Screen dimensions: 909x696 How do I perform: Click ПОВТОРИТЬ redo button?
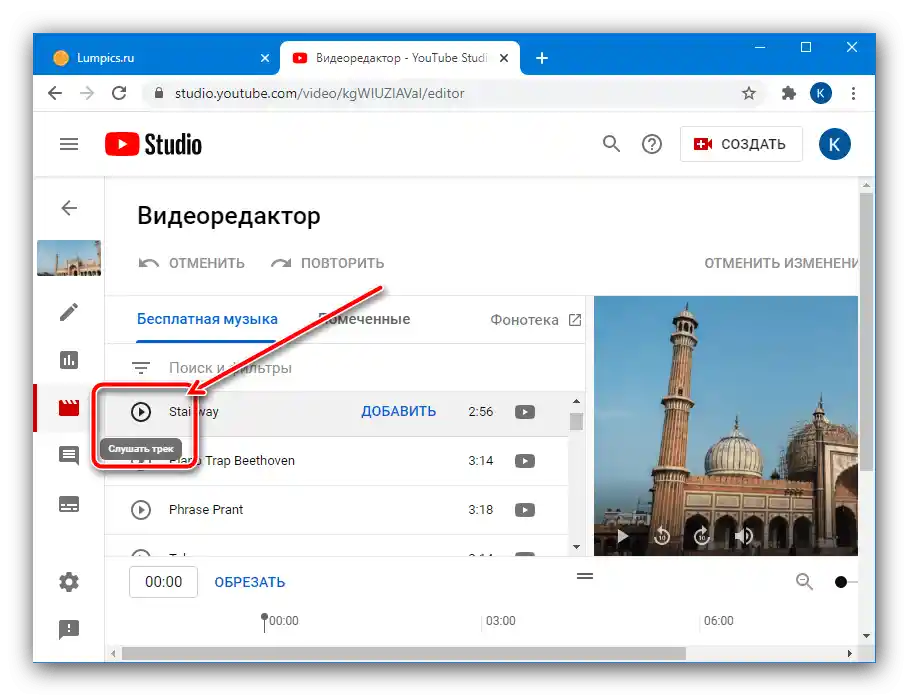pyautogui.click(x=327, y=263)
